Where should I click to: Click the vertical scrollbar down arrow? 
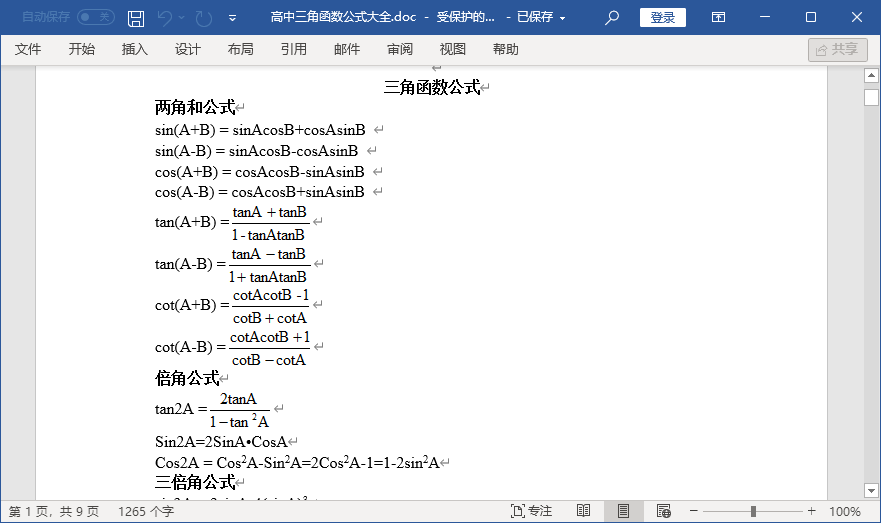870,490
